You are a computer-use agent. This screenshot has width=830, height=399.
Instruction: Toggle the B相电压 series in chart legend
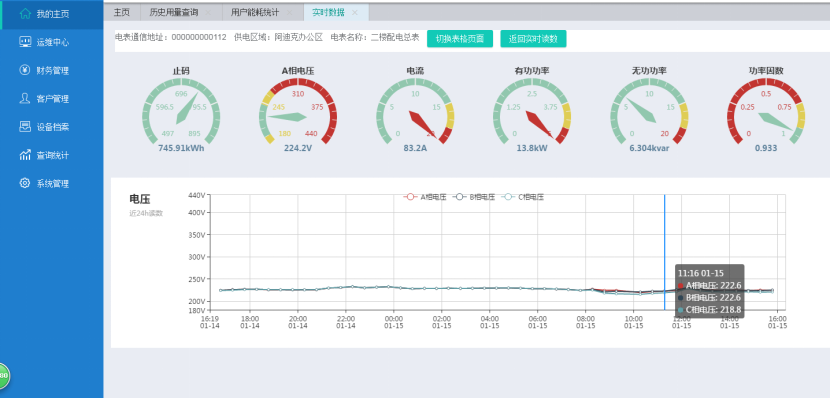click(473, 197)
